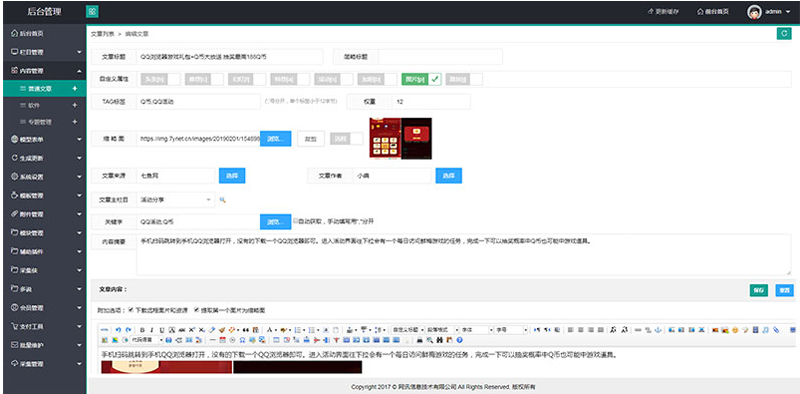Viewport: 800px width, 394px height.
Task: Click the magnifier icon next to 活动分享
Action: point(222,200)
